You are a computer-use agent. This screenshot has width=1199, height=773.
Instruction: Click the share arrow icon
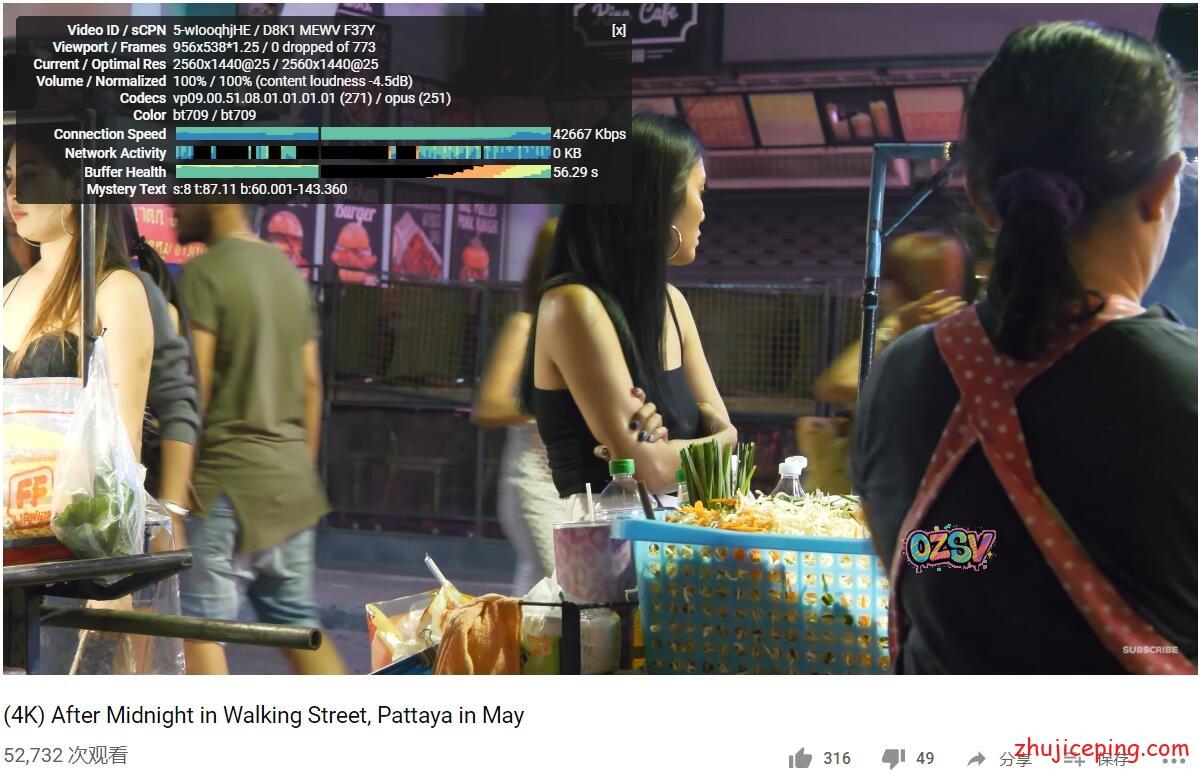point(976,758)
